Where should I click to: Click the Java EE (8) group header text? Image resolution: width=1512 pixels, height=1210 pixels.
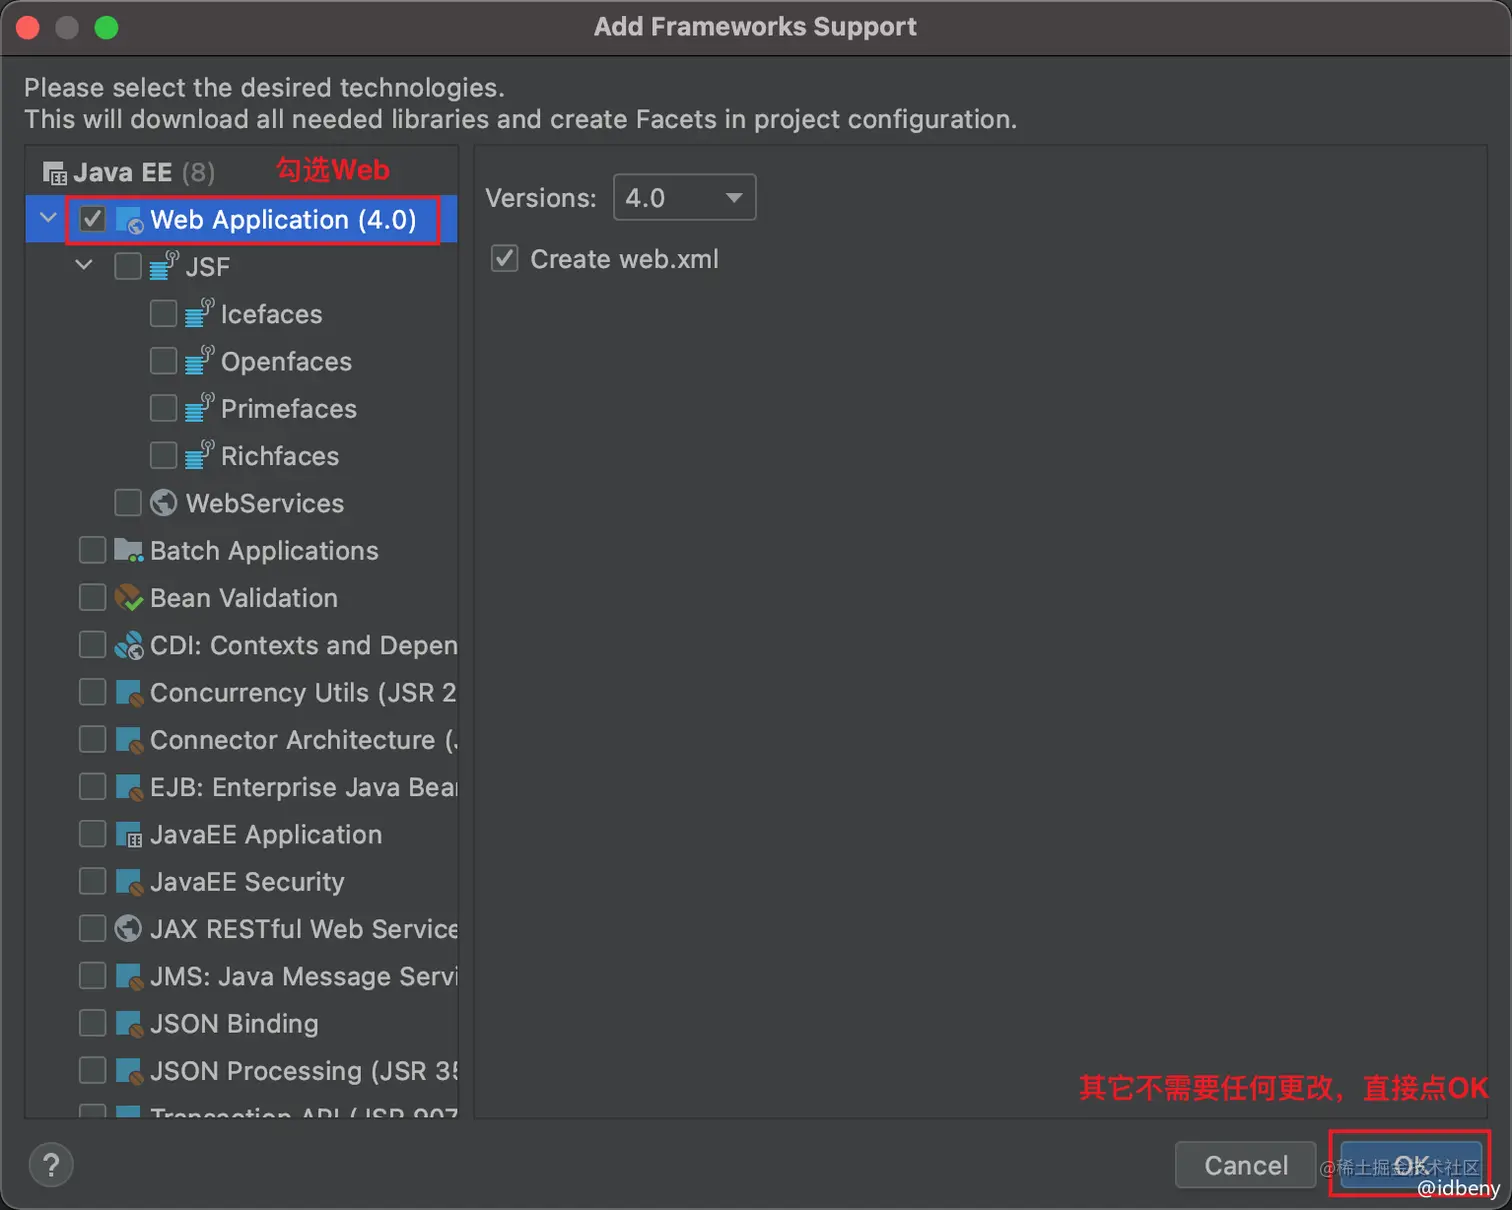[144, 173]
